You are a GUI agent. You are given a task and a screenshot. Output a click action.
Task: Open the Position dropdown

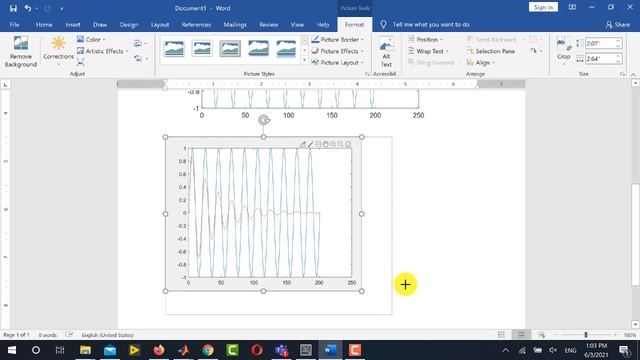pos(426,40)
